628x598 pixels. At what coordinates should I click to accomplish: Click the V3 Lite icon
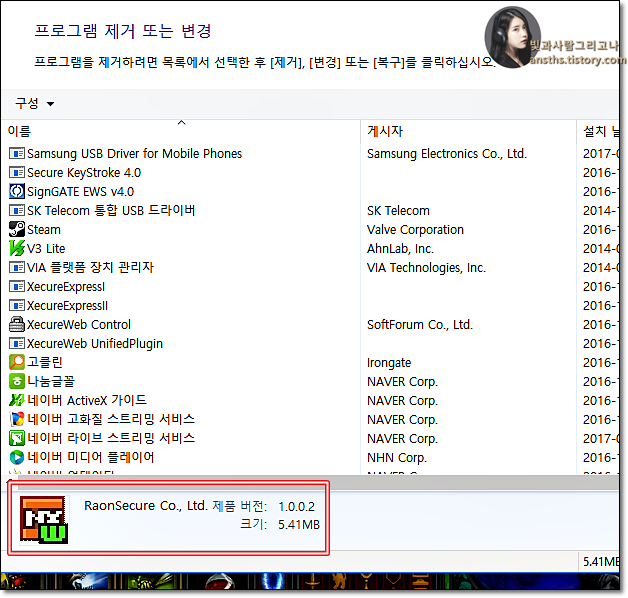pos(17,248)
